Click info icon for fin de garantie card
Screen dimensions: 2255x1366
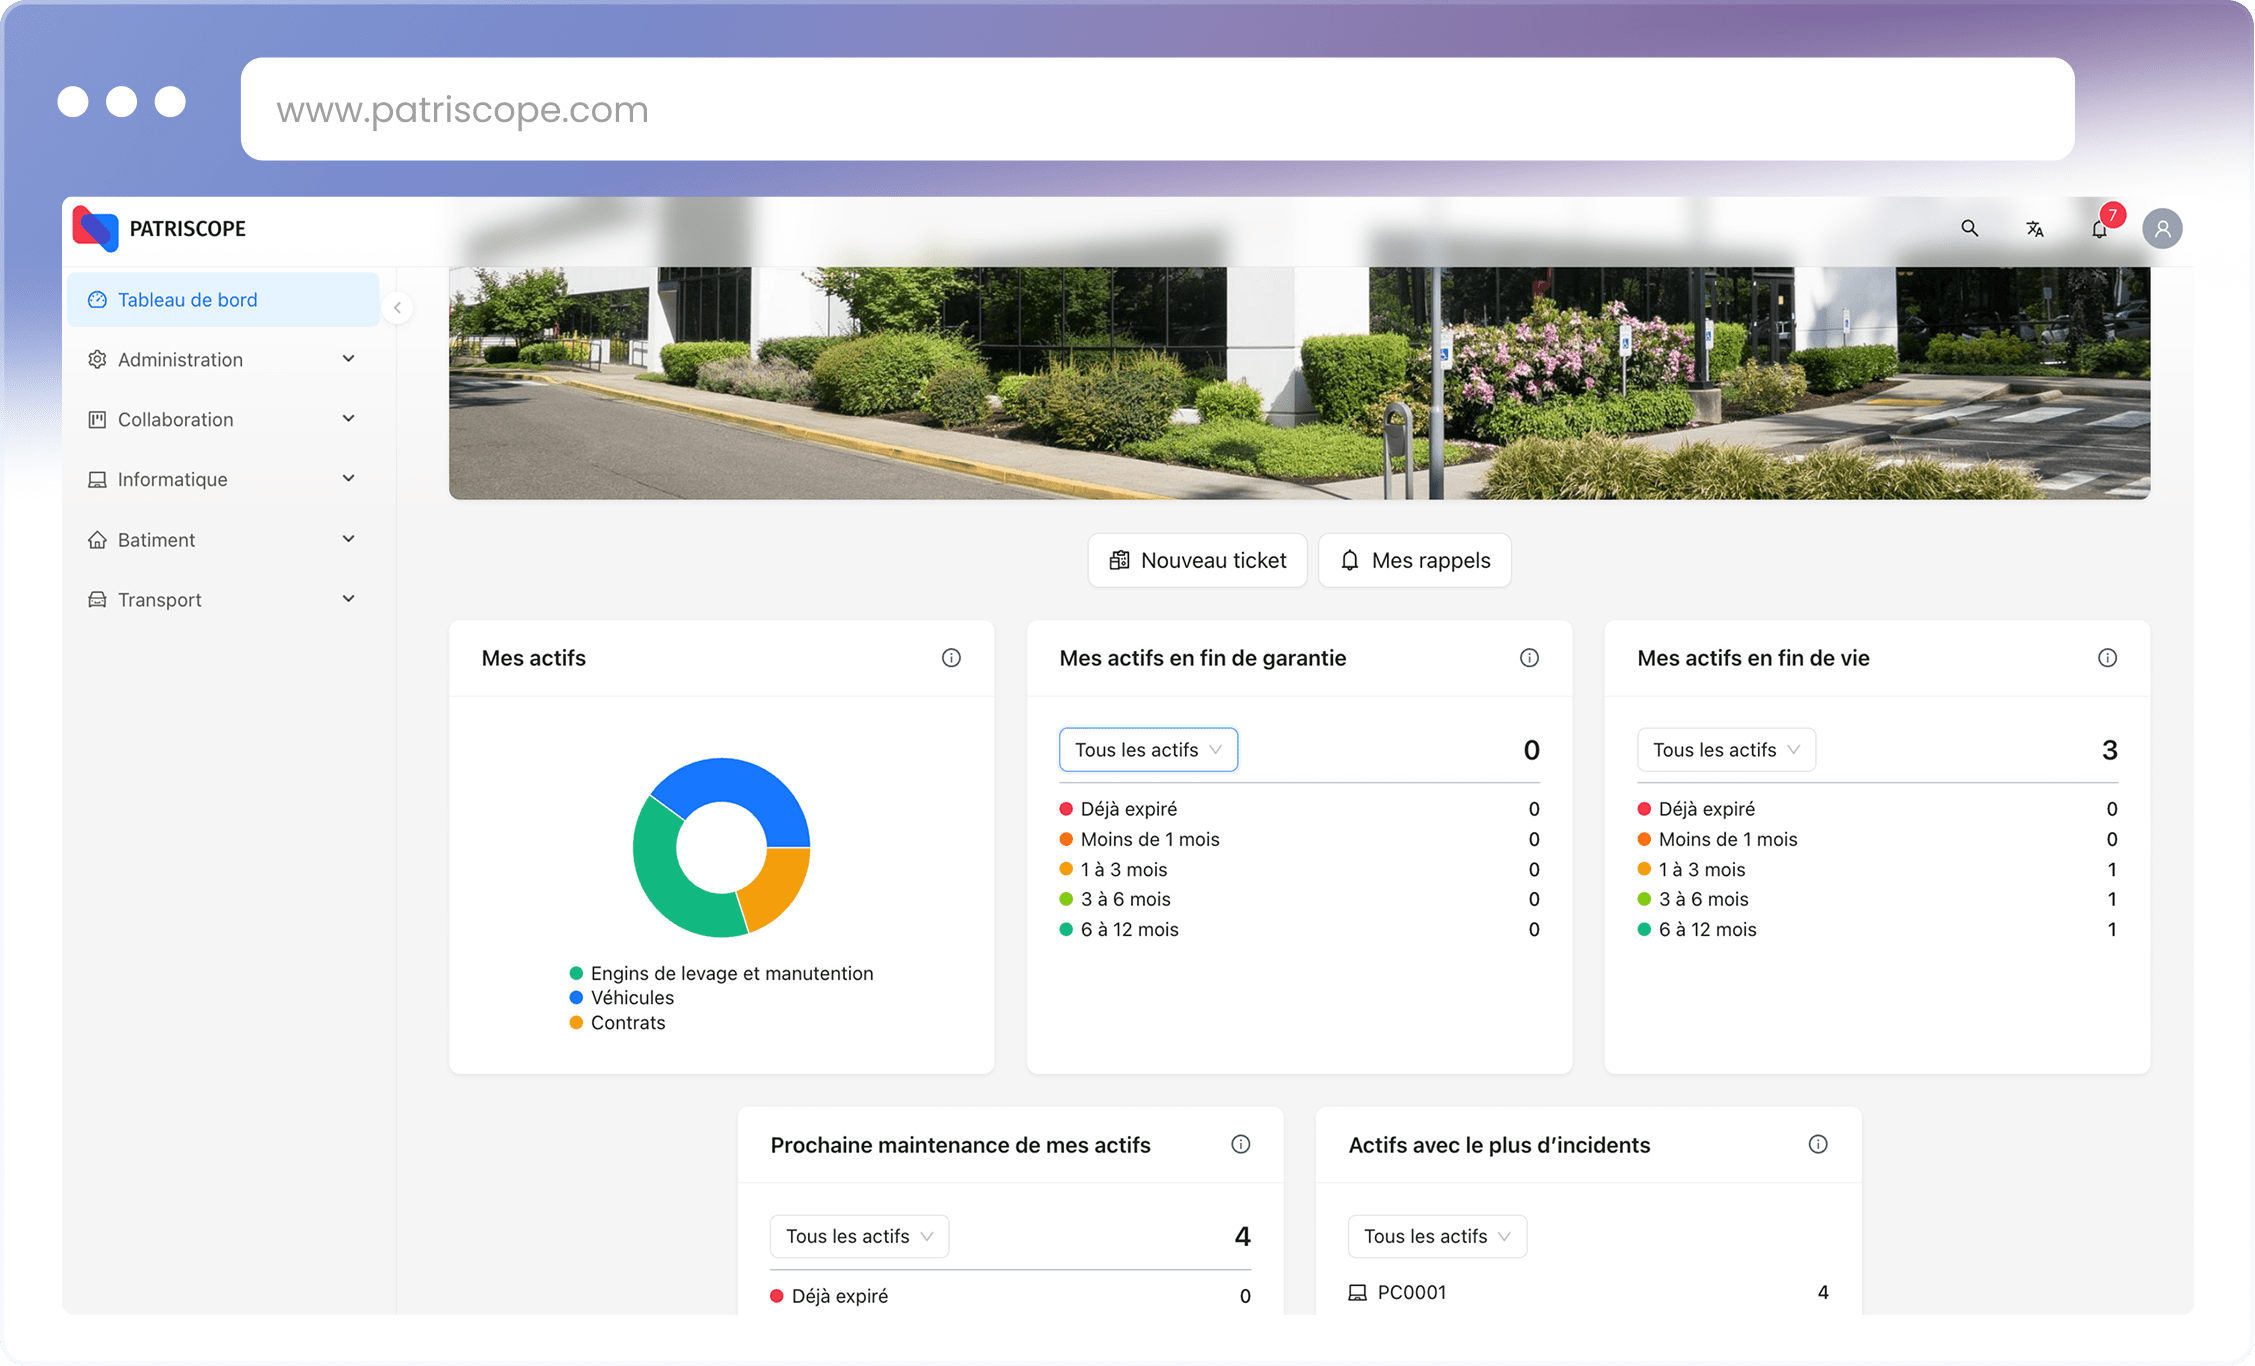pyautogui.click(x=1529, y=658)
